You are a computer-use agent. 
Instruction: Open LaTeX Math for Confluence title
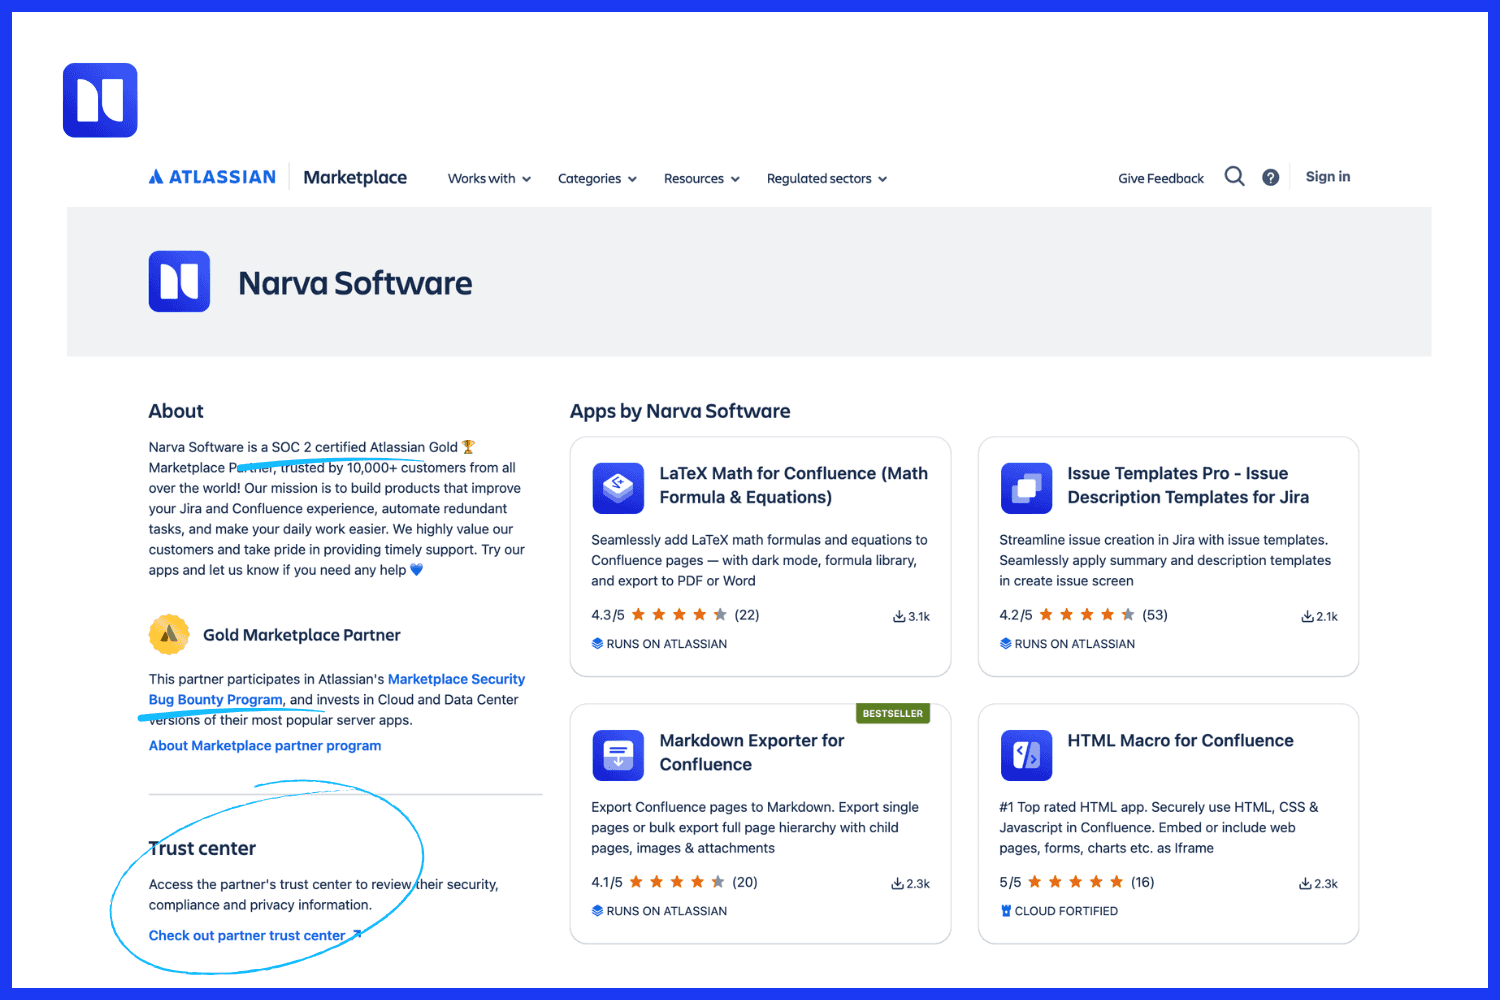point(793,485)
